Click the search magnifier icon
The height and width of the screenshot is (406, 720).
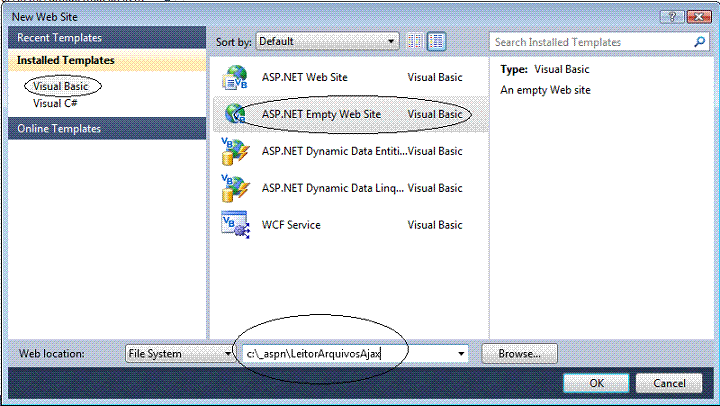coord(701,42)
